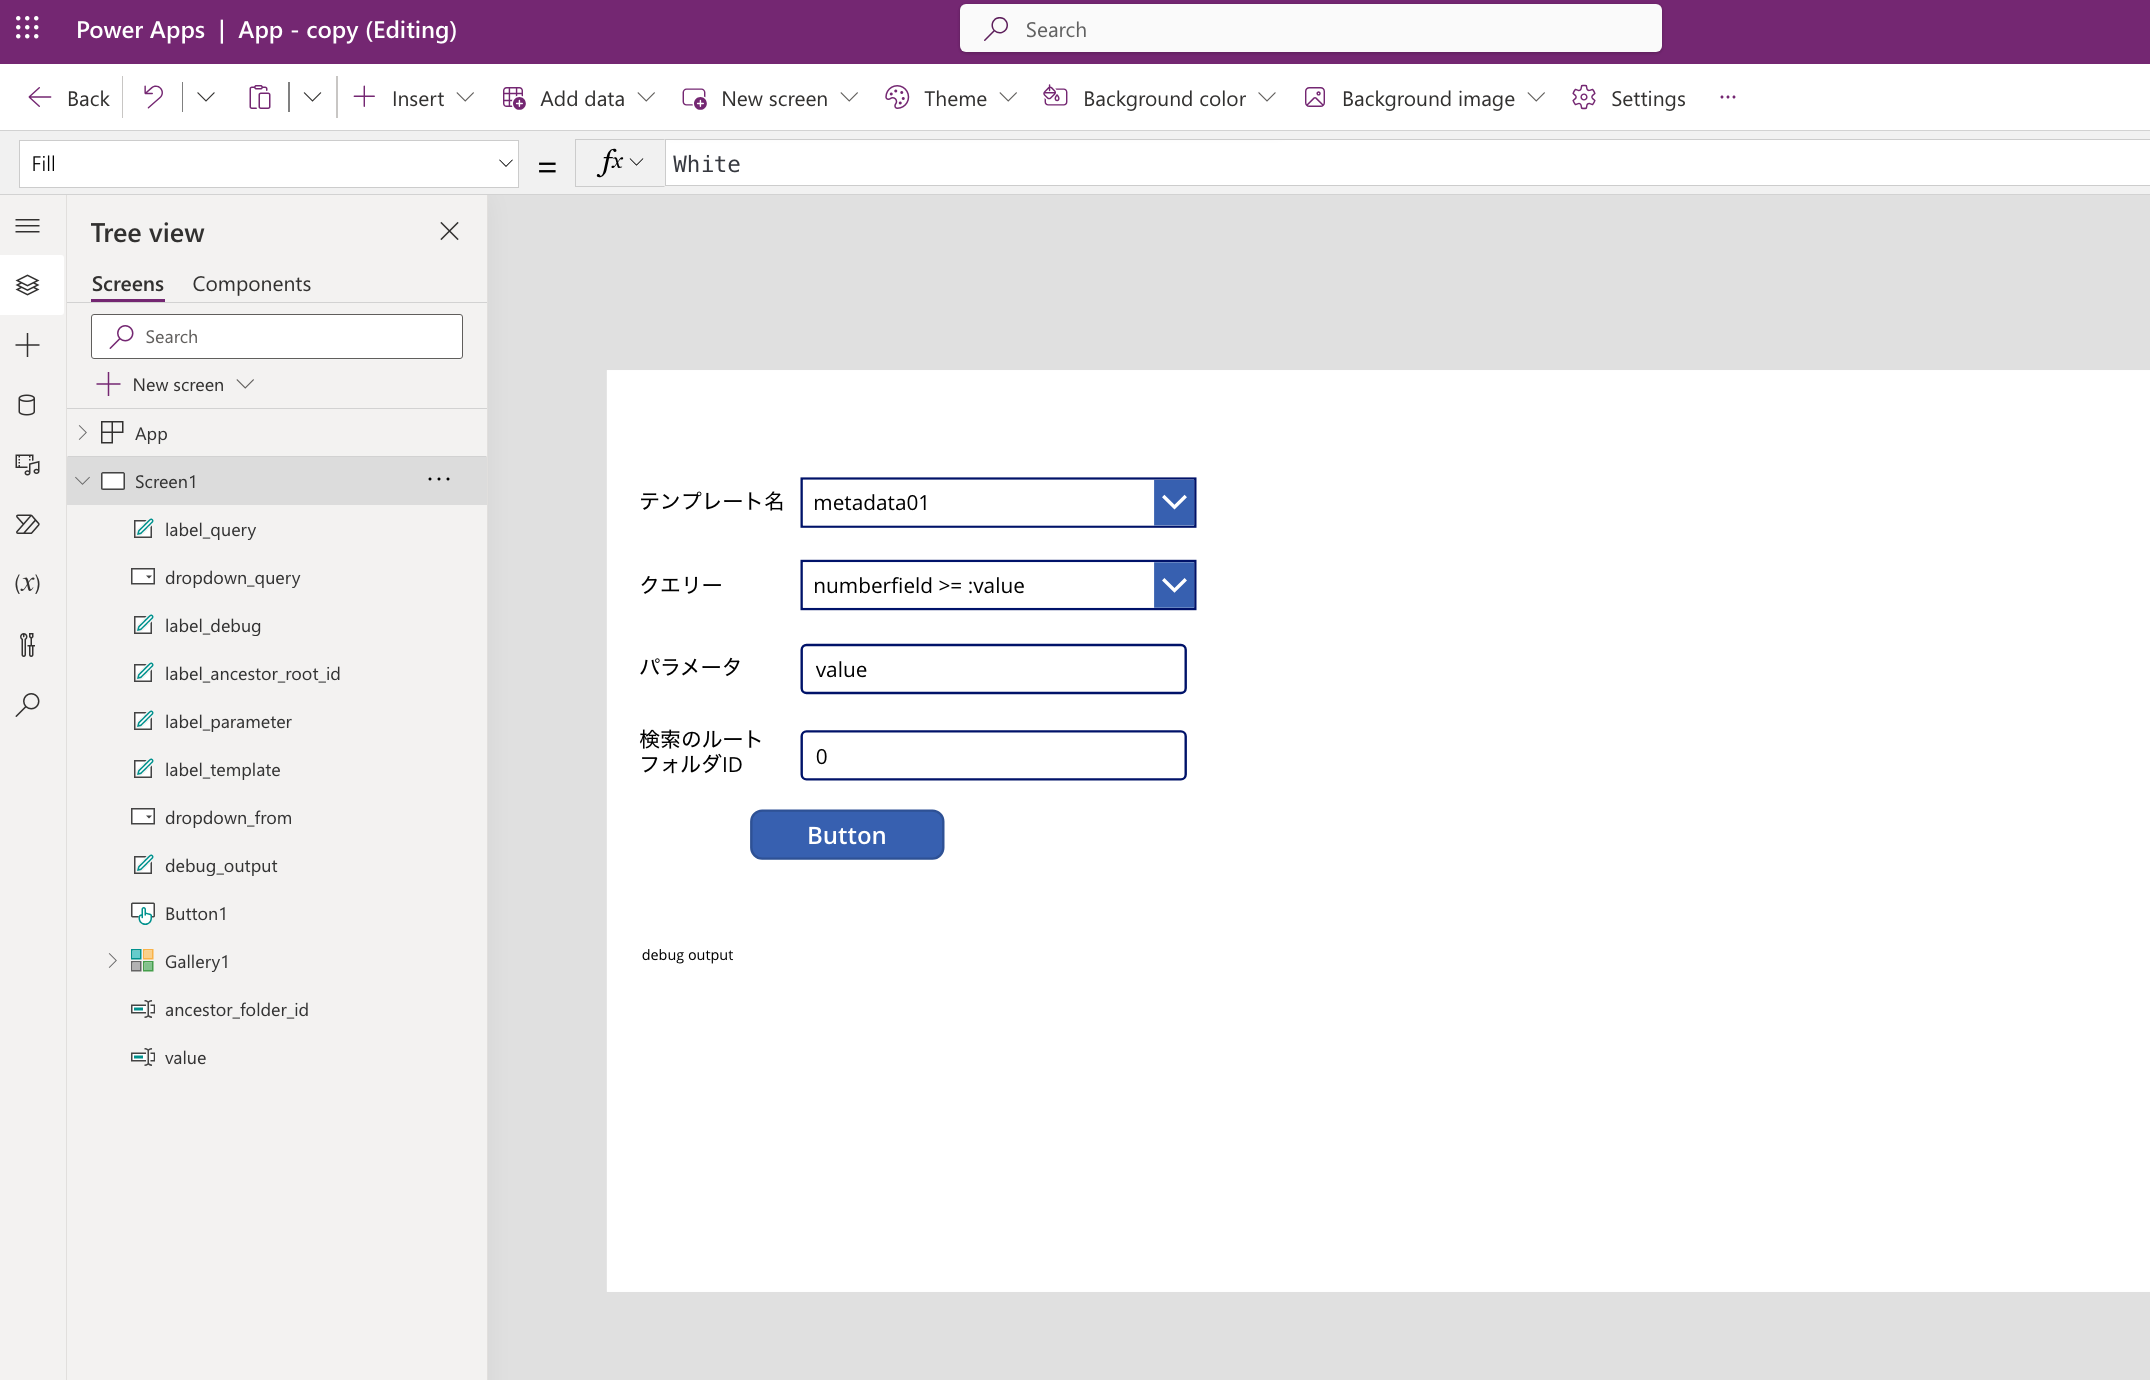Image resolution: width=2150 pixels, height=1380 pixels.
Task: Open Power Automate pane in sidebar
Action: point(27,524)
